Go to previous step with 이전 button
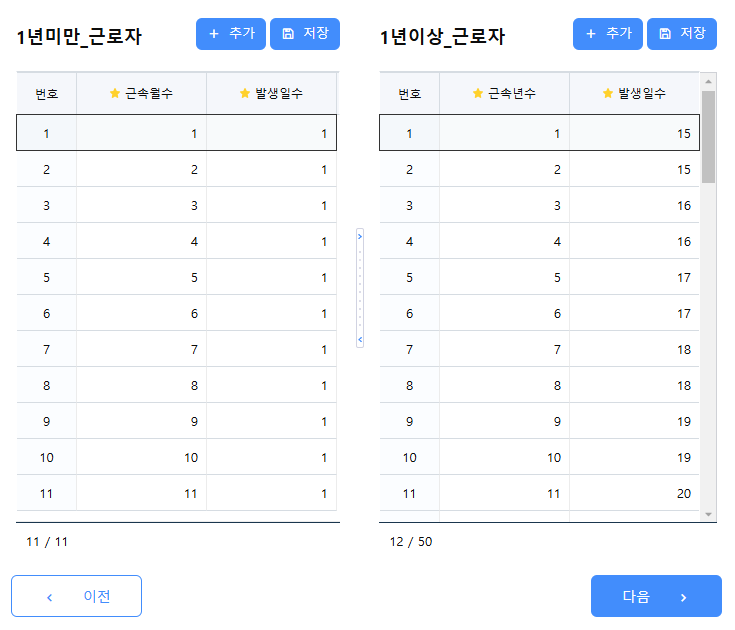The image size is (735, 630). point(76,596)
